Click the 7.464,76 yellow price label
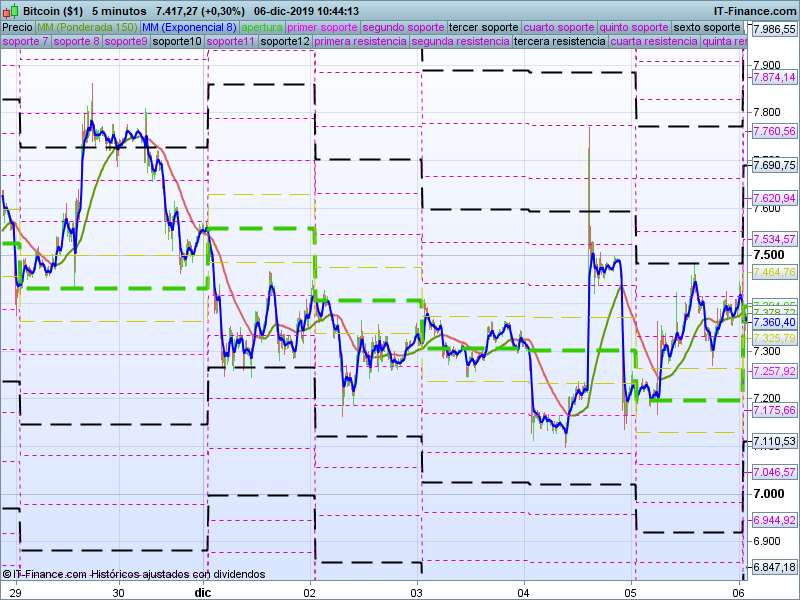Screen dimensions: 800x600 point(774,272)
